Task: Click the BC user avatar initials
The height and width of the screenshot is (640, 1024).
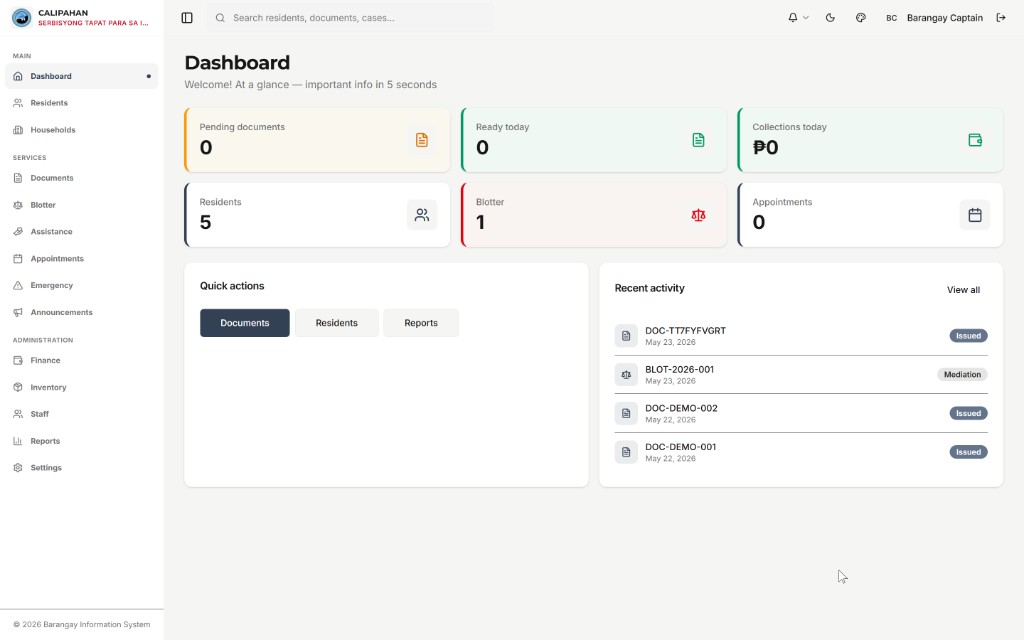Action: [891, 18]
